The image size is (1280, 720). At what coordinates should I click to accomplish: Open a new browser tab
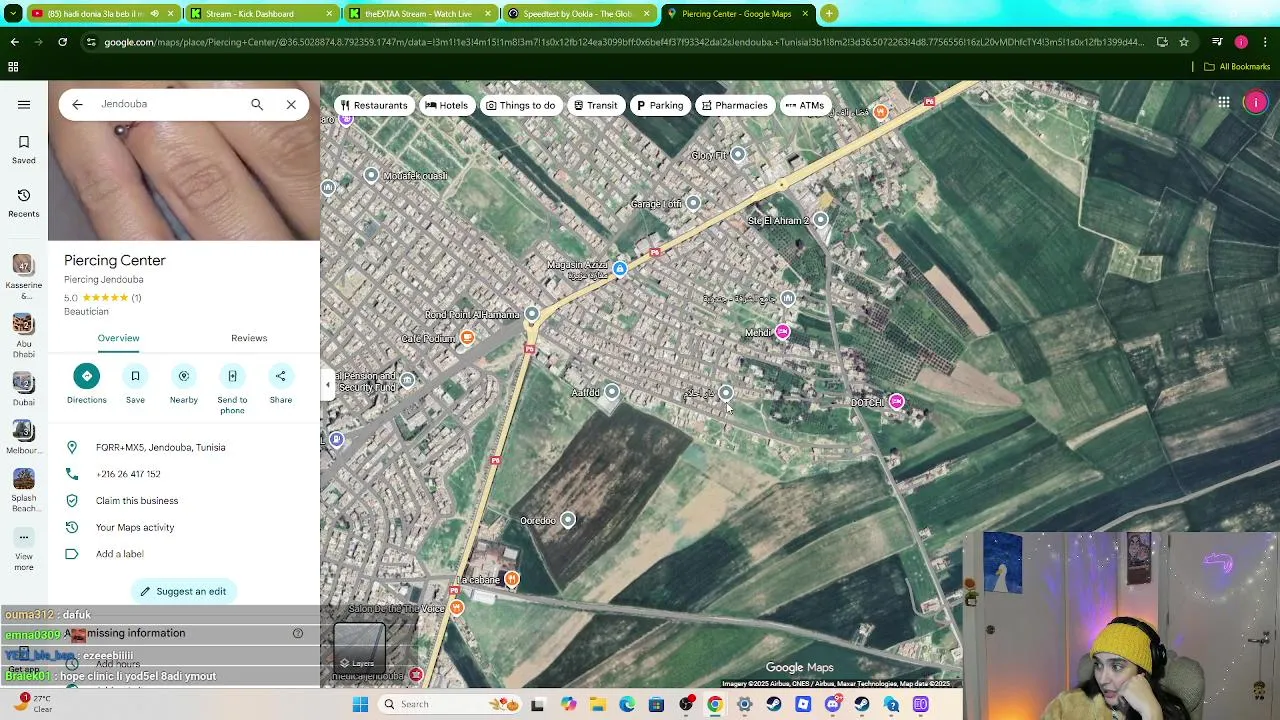click(829, 14)
